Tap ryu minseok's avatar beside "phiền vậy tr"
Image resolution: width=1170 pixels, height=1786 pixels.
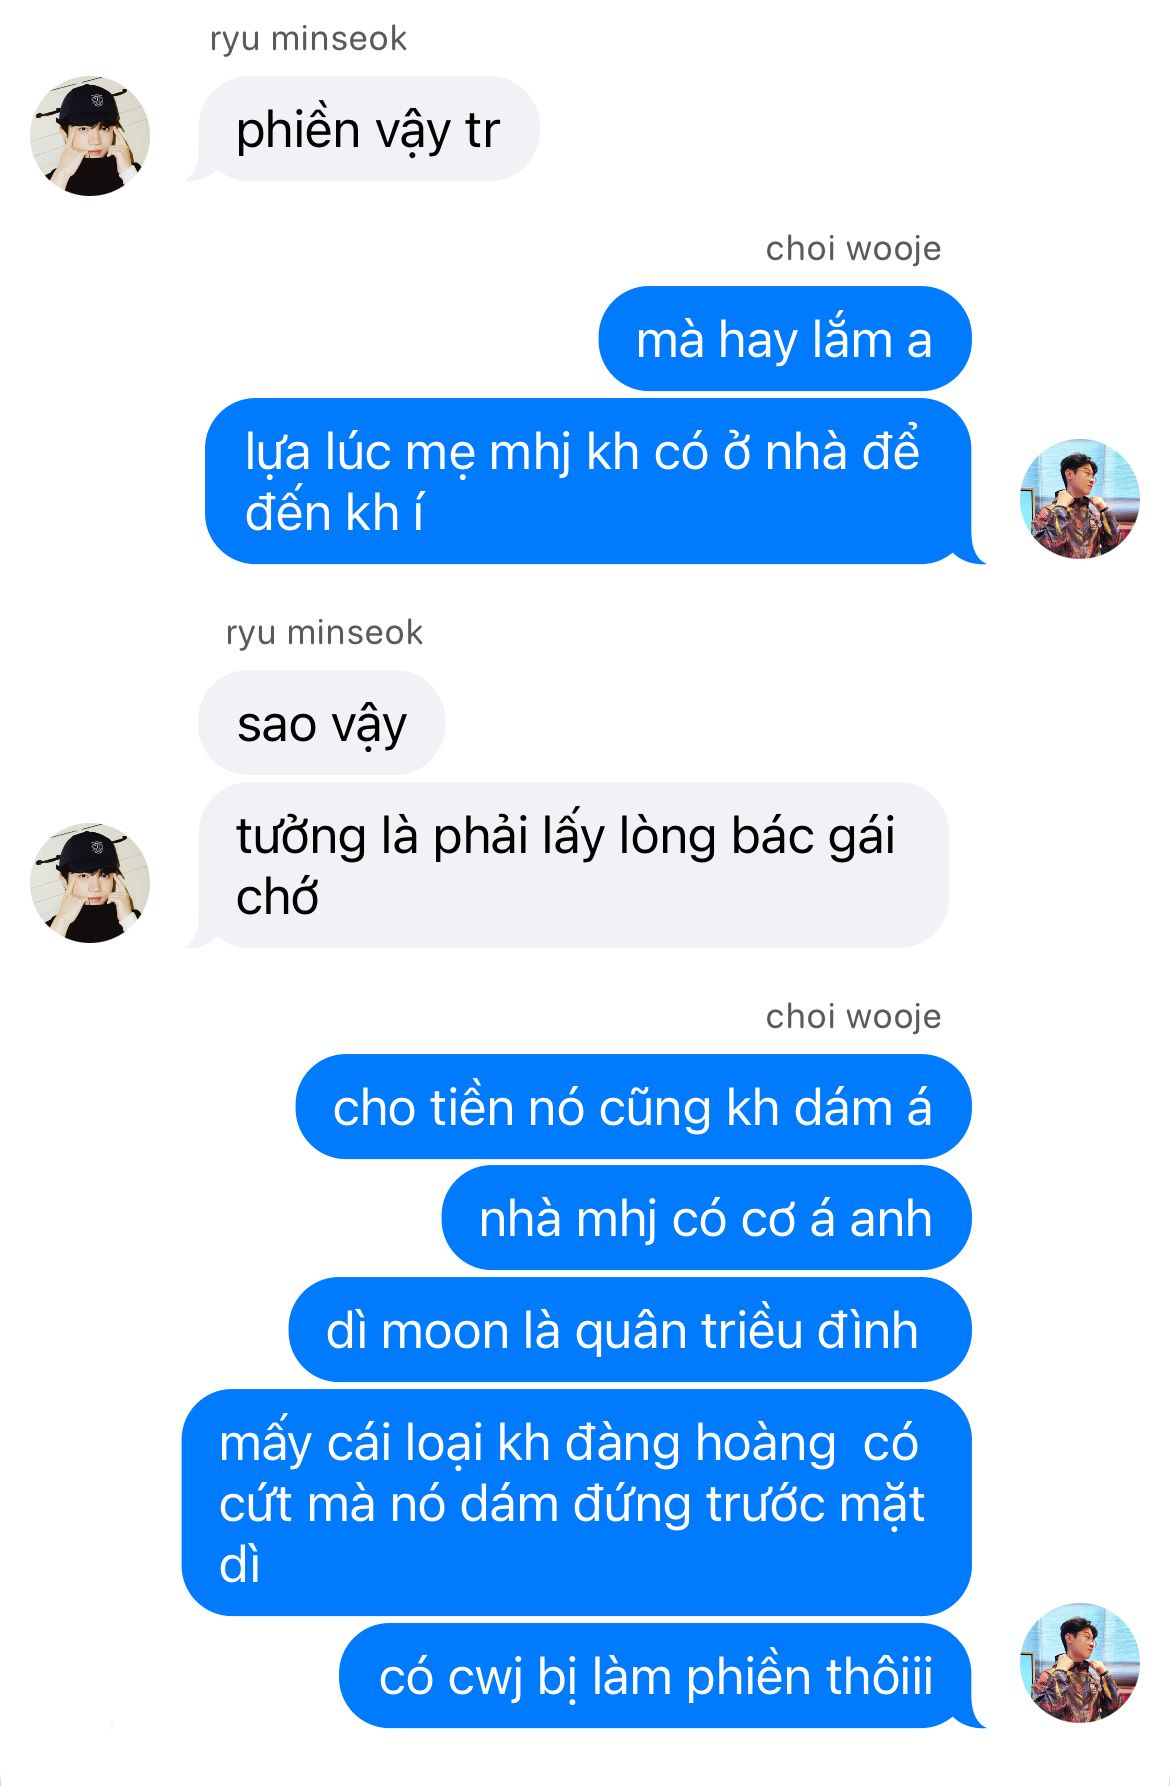click(x=90, y=135)
